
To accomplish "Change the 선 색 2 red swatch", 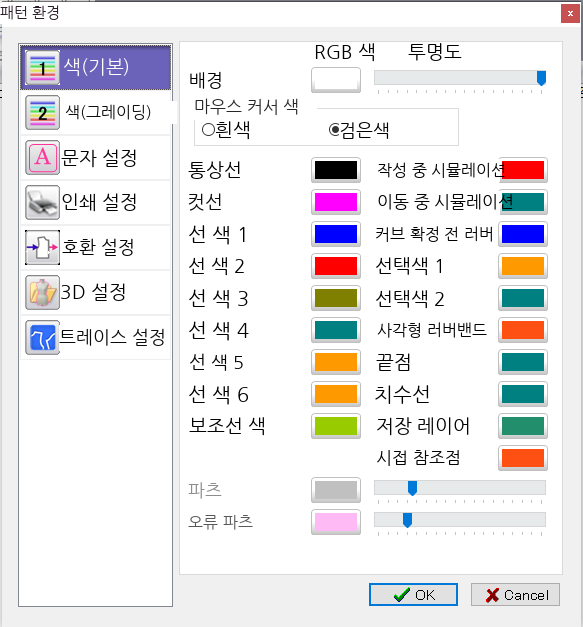I will 336,266.
